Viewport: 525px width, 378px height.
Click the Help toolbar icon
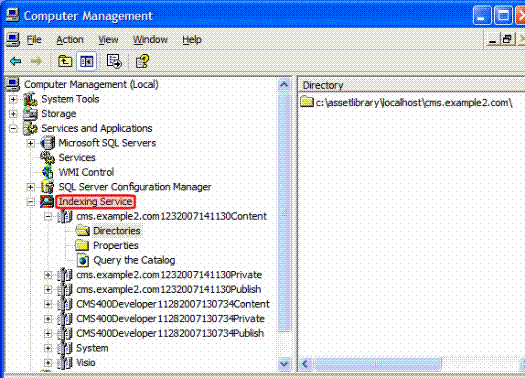[142, 61]
